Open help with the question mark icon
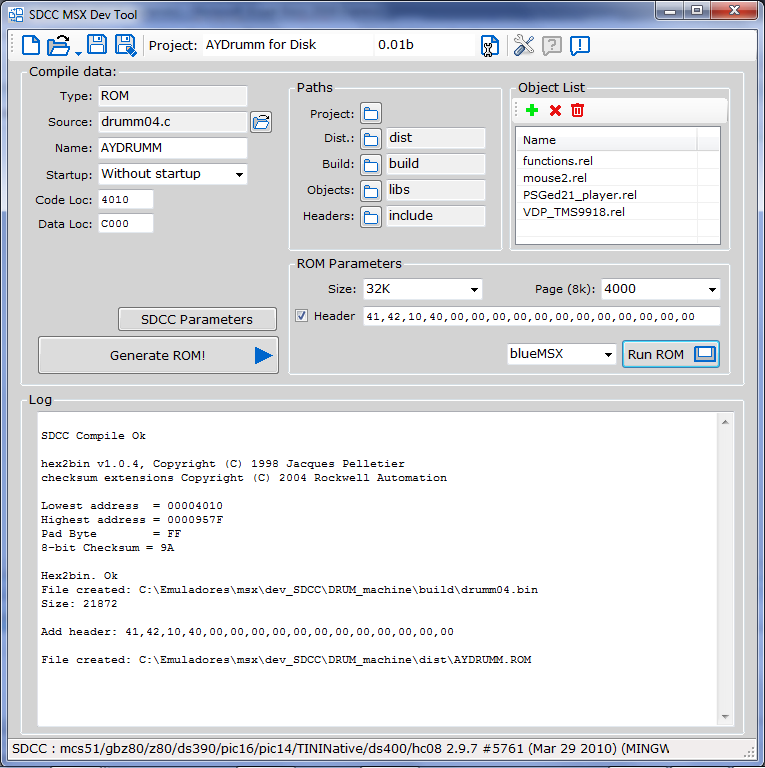765x768 pixels. pos(552,46)
